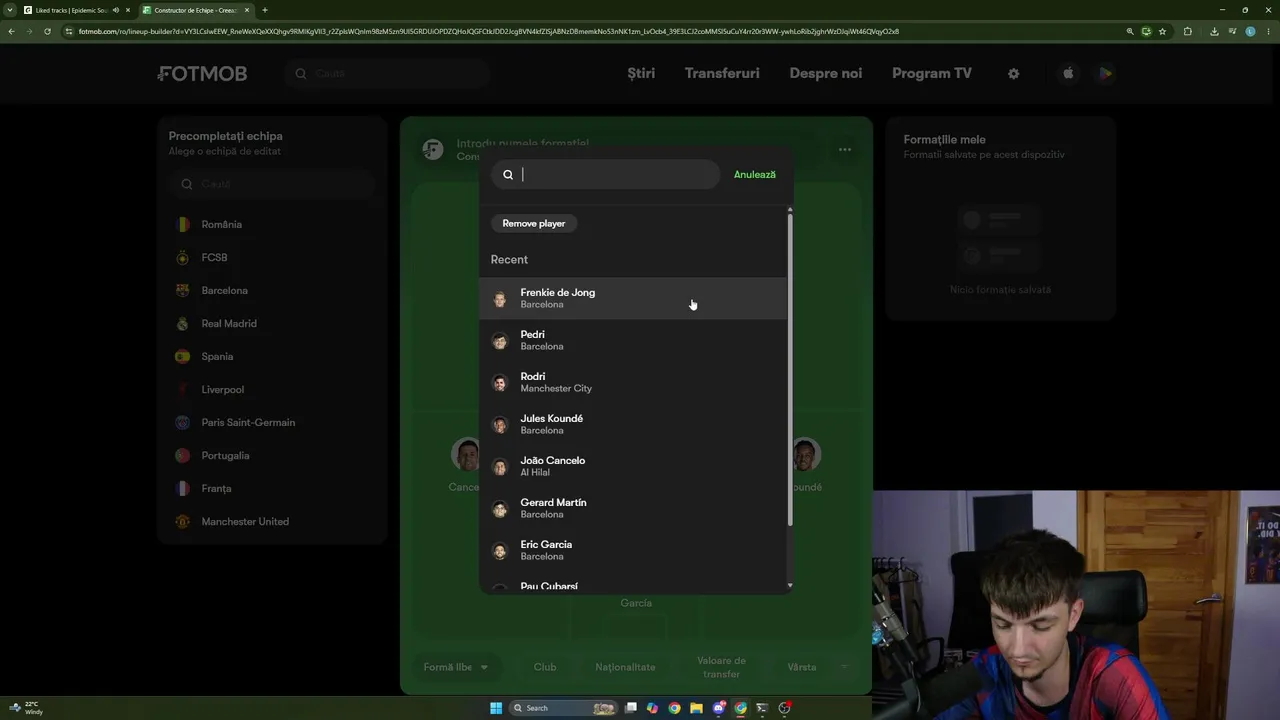Viewport: 1280px width, 720px height.
Task: Open the lineup three-dots options menu
Action: coord(845,150)
